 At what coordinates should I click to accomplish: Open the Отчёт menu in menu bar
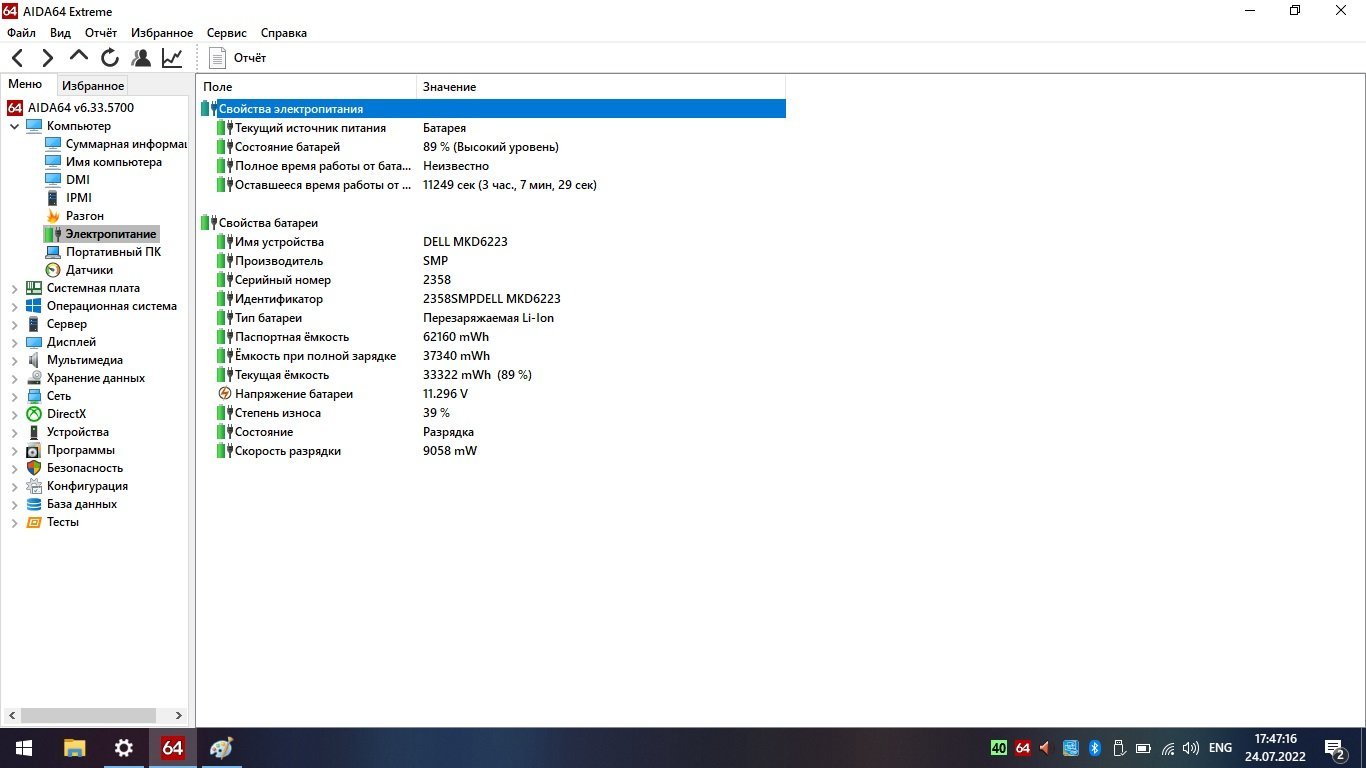coord(101,33)
